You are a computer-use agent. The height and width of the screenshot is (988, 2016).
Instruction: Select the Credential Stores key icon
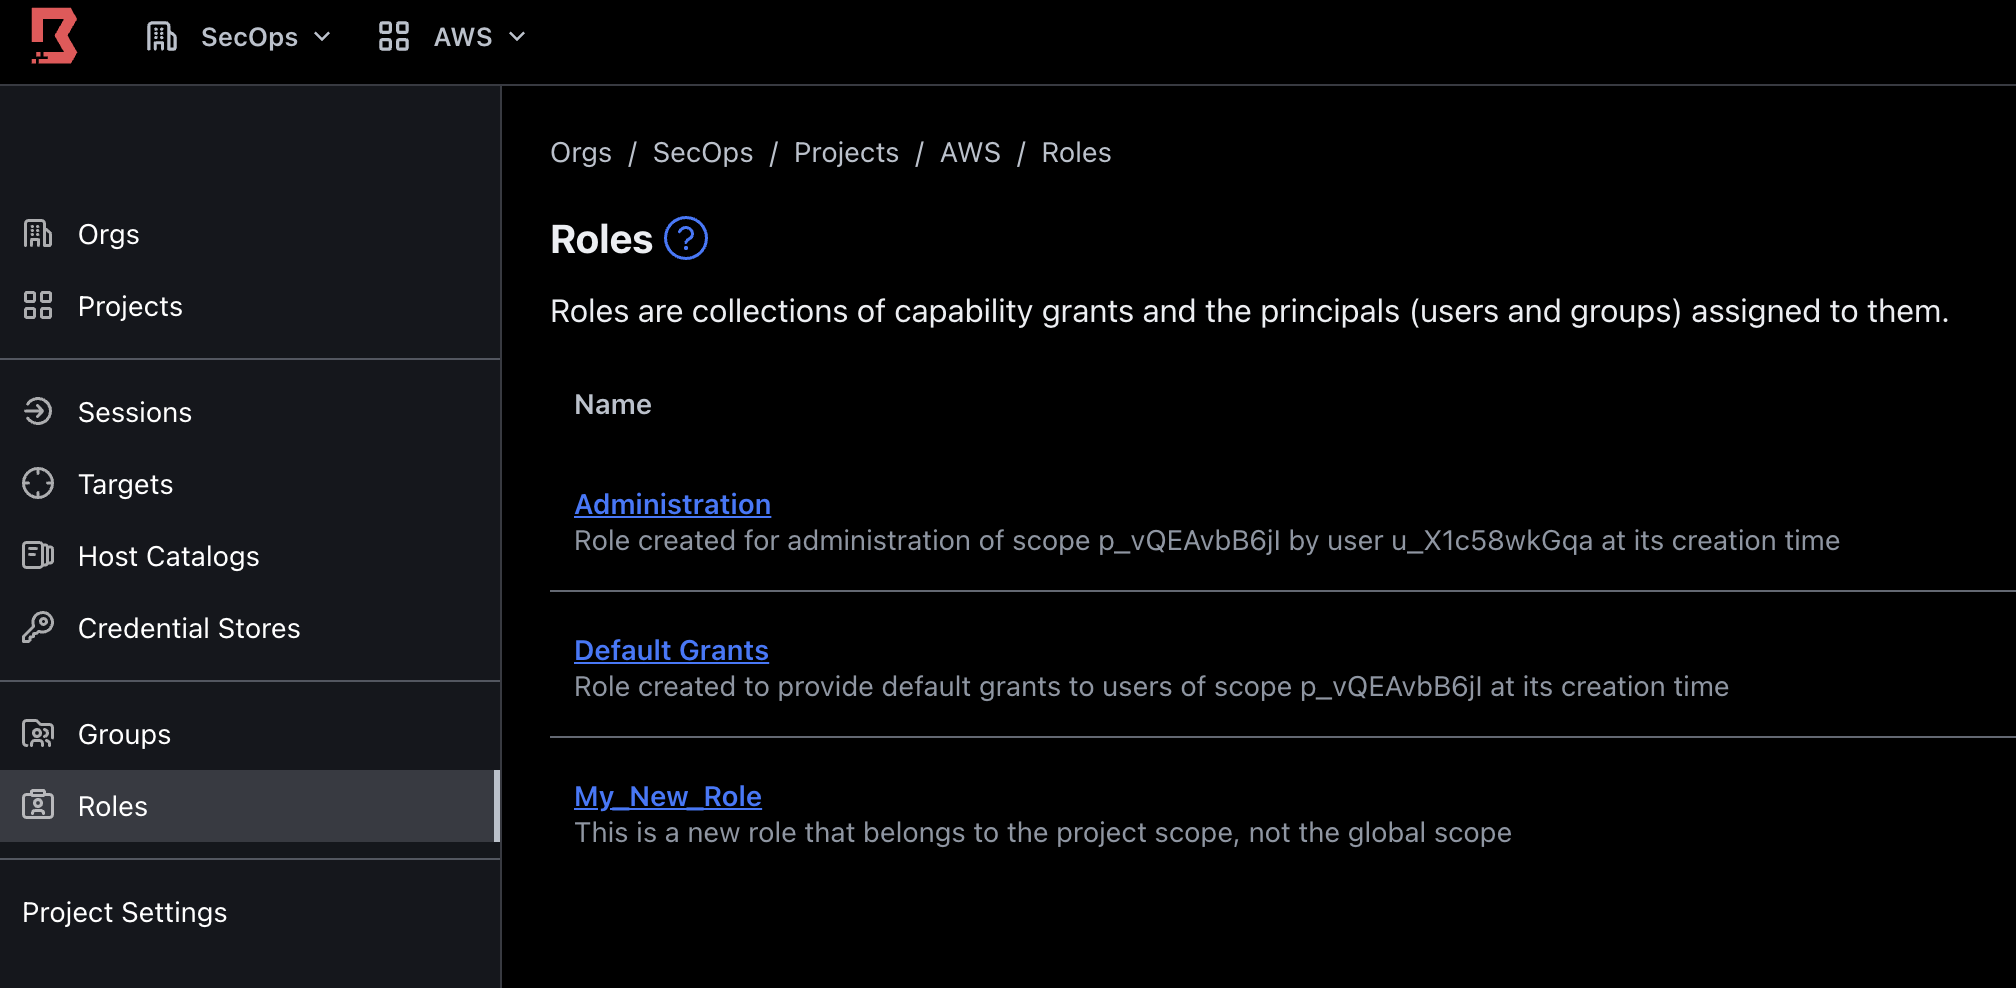coord(37,627)
